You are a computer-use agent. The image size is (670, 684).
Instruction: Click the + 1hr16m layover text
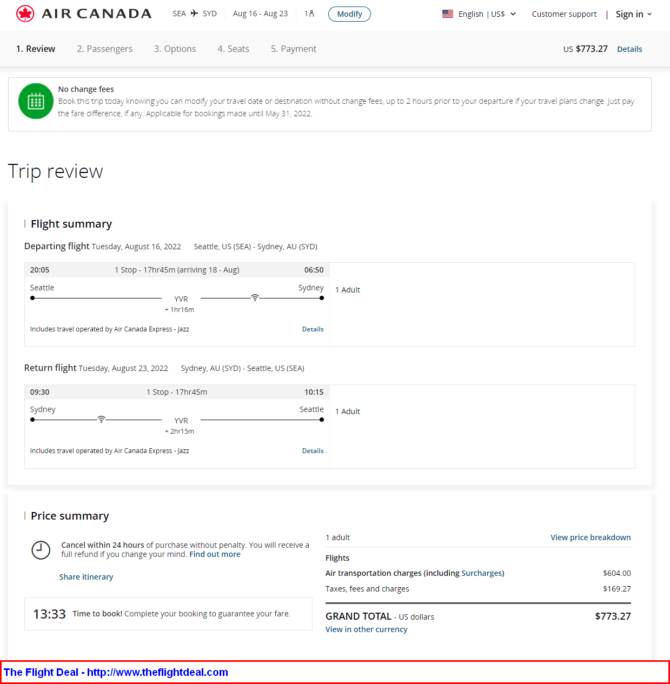click(x=180, y=310)
